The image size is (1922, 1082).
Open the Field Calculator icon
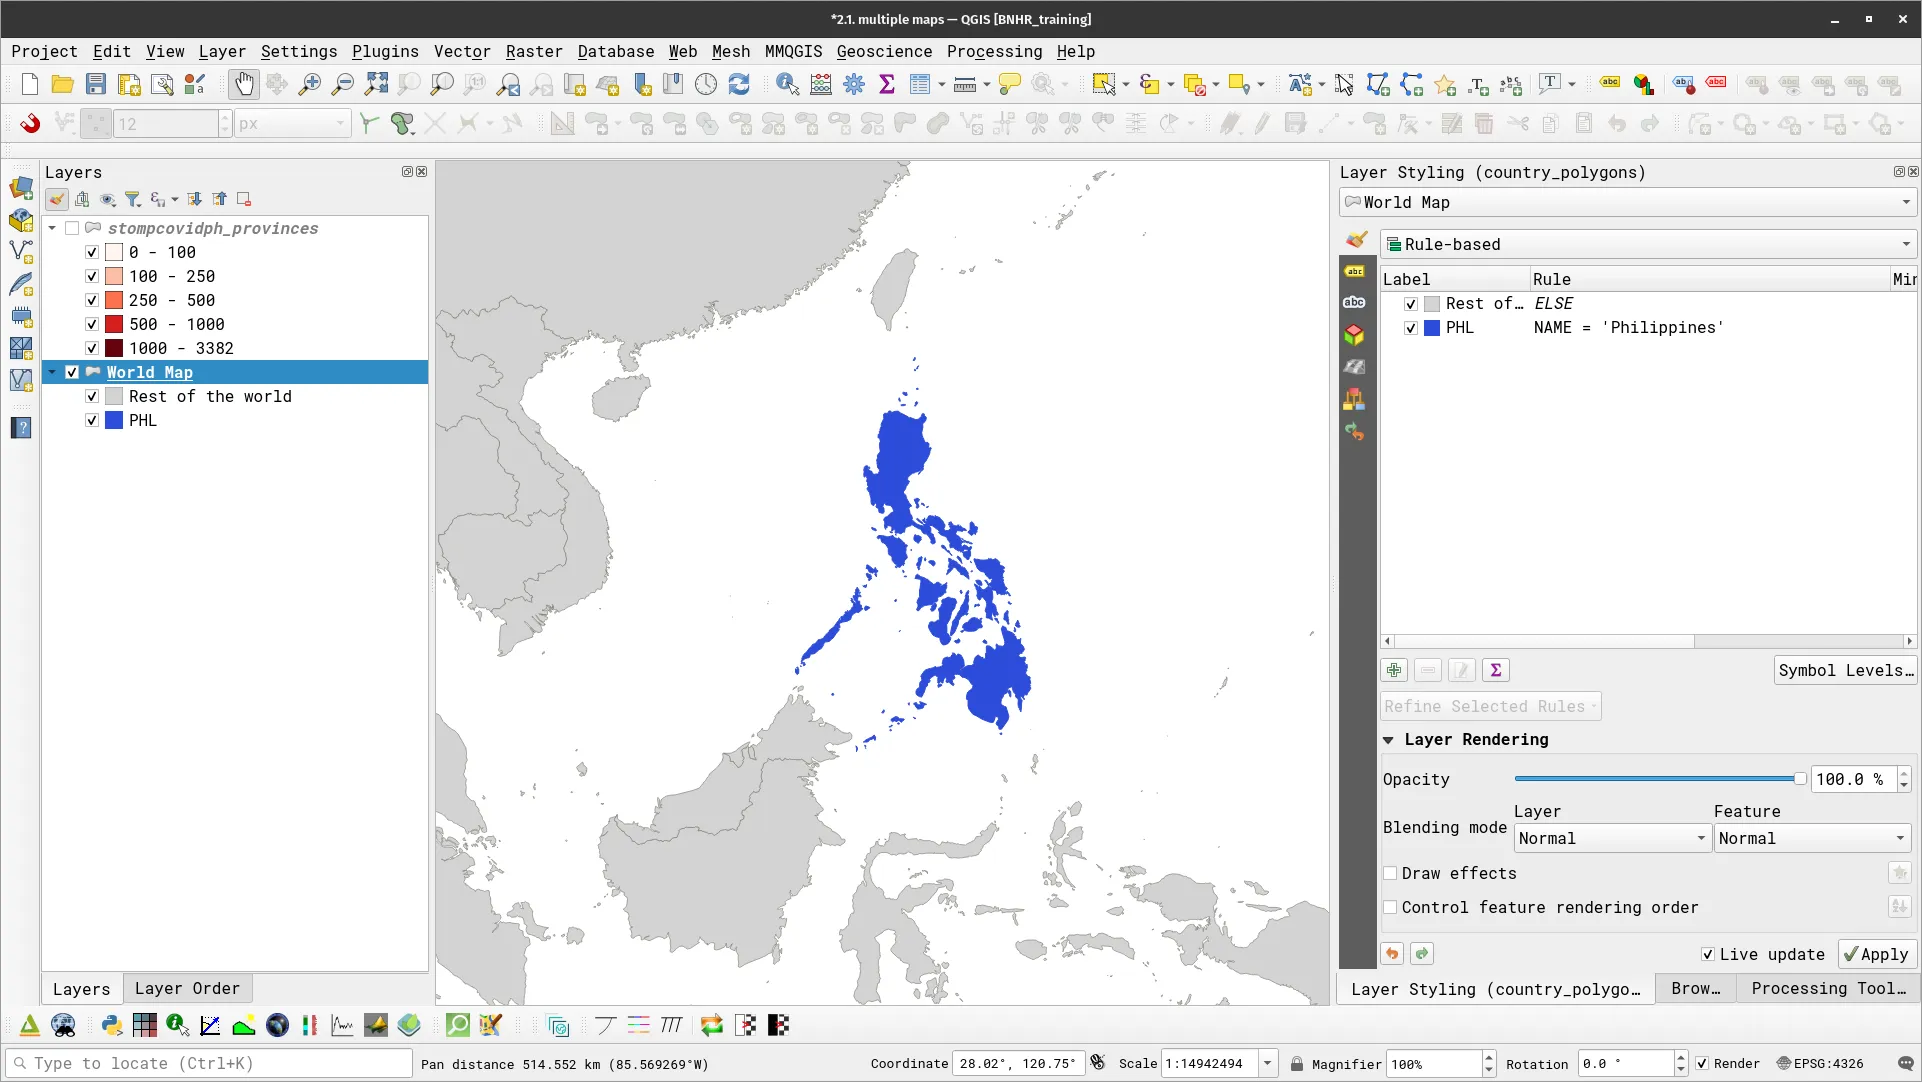click(x=821, y=84)
